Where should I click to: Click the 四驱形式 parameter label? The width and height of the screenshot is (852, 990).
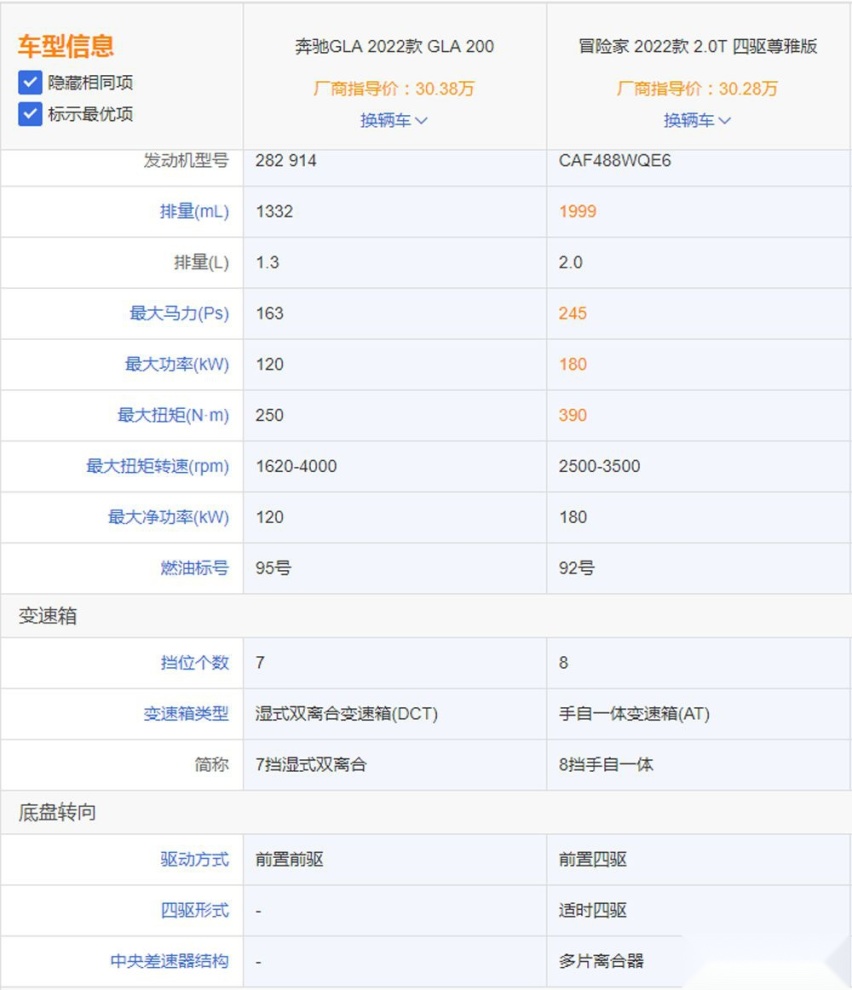[x=195, y=910]
